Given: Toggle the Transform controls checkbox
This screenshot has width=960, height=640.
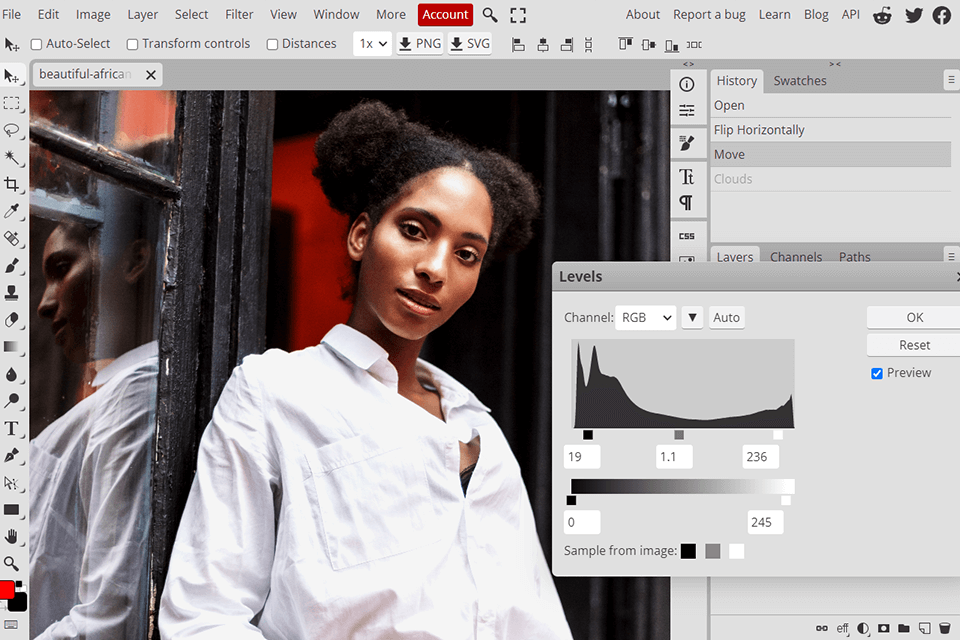Looking at the screenshot, I should point(133,44).
